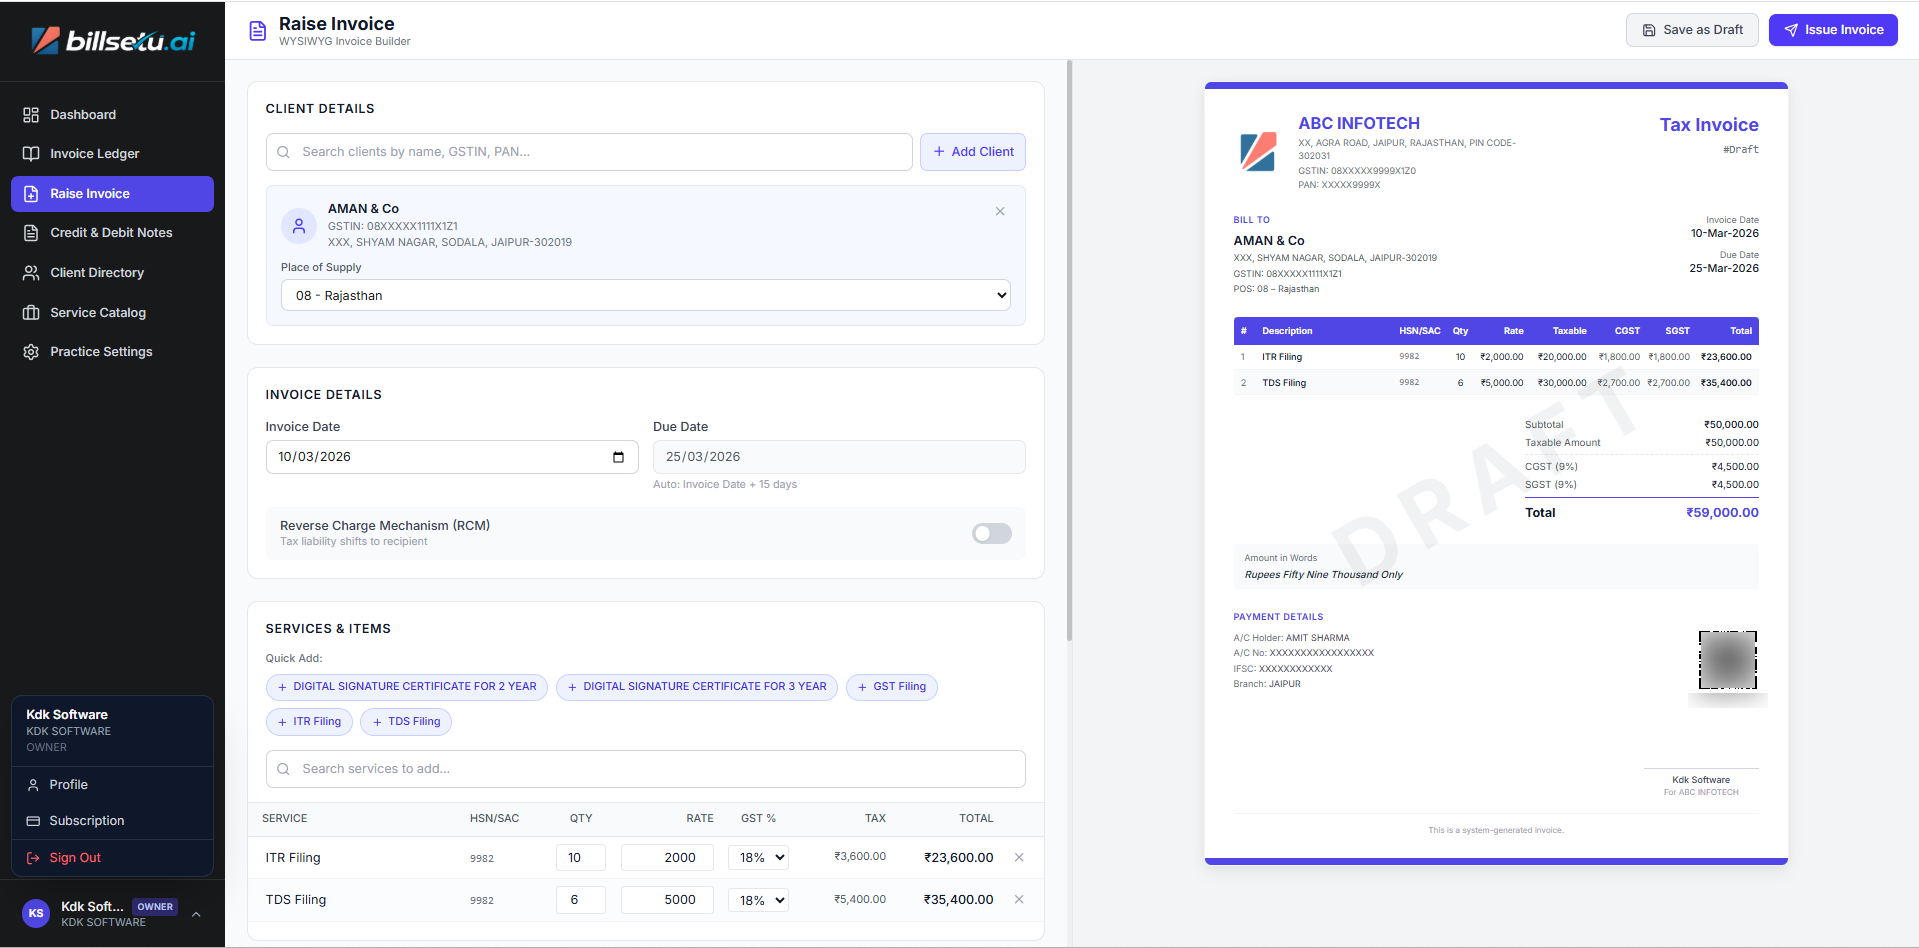Click the Invoice Ledger book icon

(31, 154)
